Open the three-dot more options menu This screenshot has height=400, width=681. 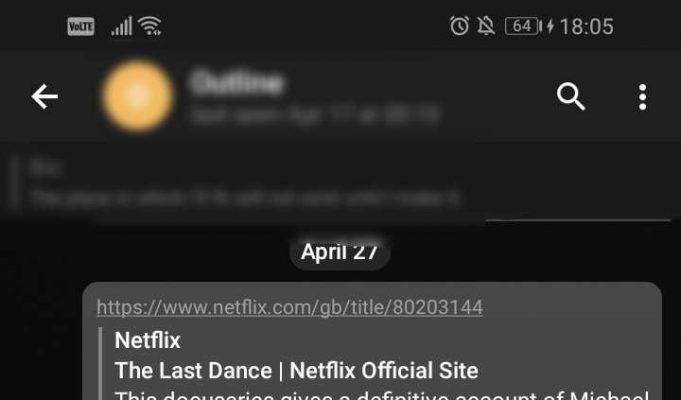point(642,97)
